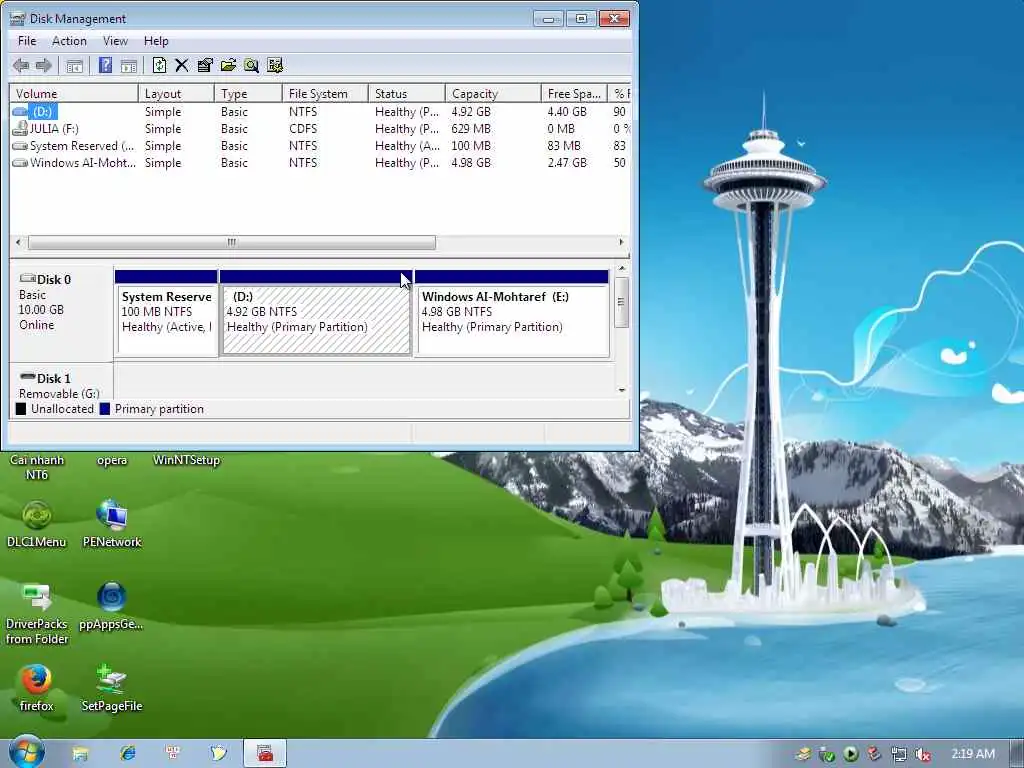Open the View menu
1024x768 pixels.
point(115,41)
